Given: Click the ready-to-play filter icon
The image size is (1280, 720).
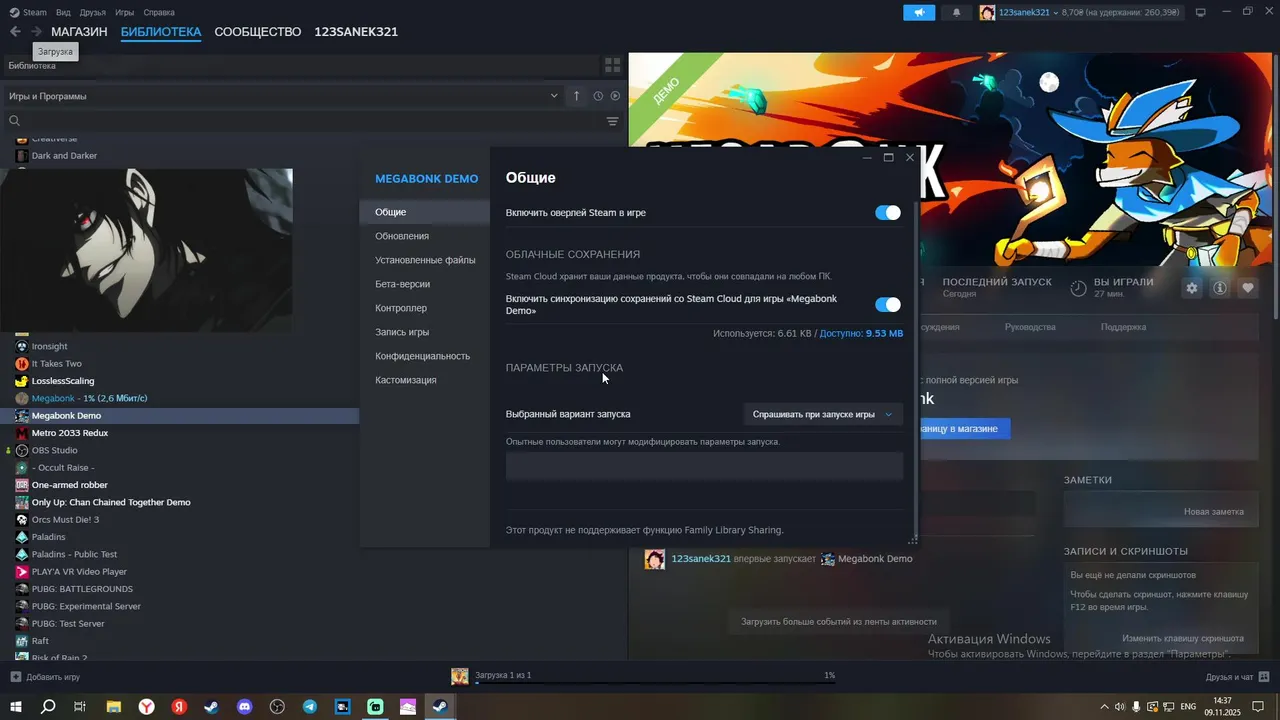Looking at the screenshot, I should pyautogui.click(x=615, y=96).
